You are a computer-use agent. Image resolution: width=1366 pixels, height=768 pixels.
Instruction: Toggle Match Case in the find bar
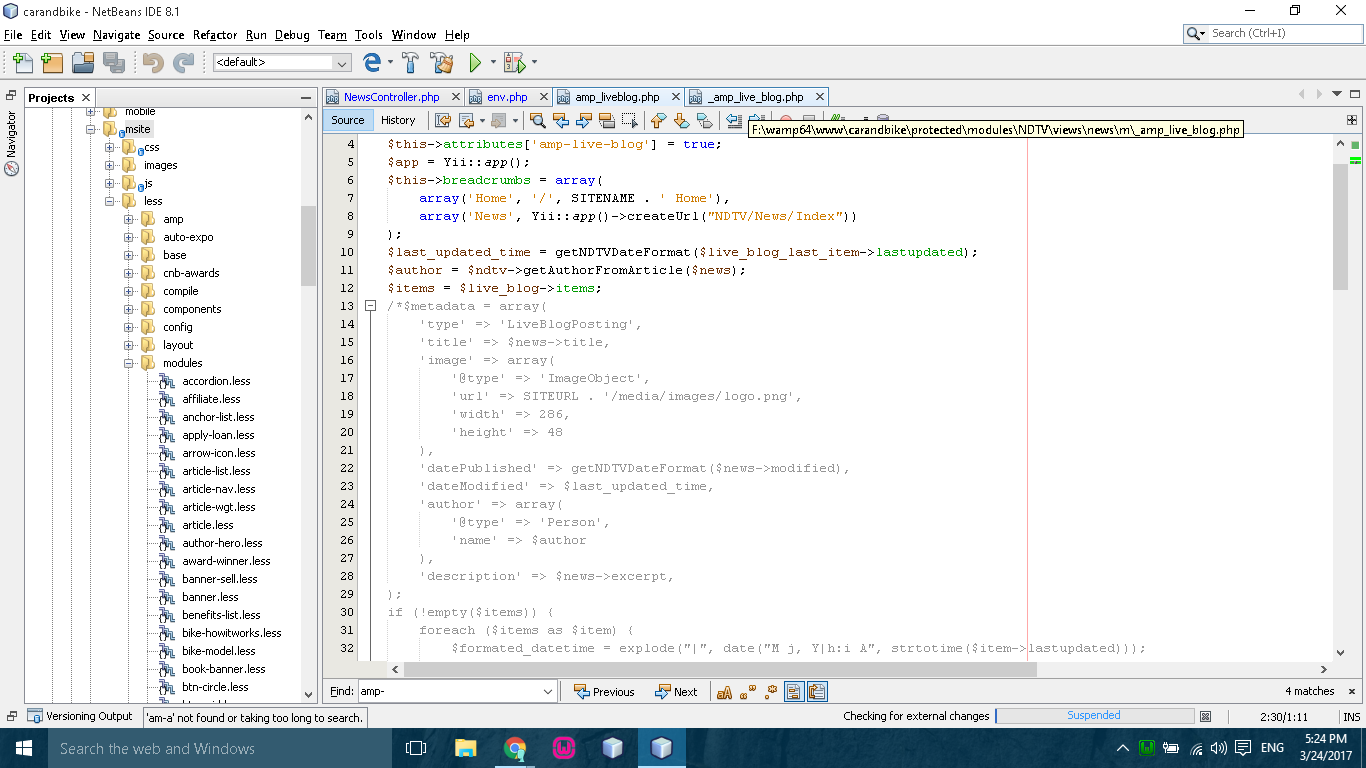(x=724, y=692)
